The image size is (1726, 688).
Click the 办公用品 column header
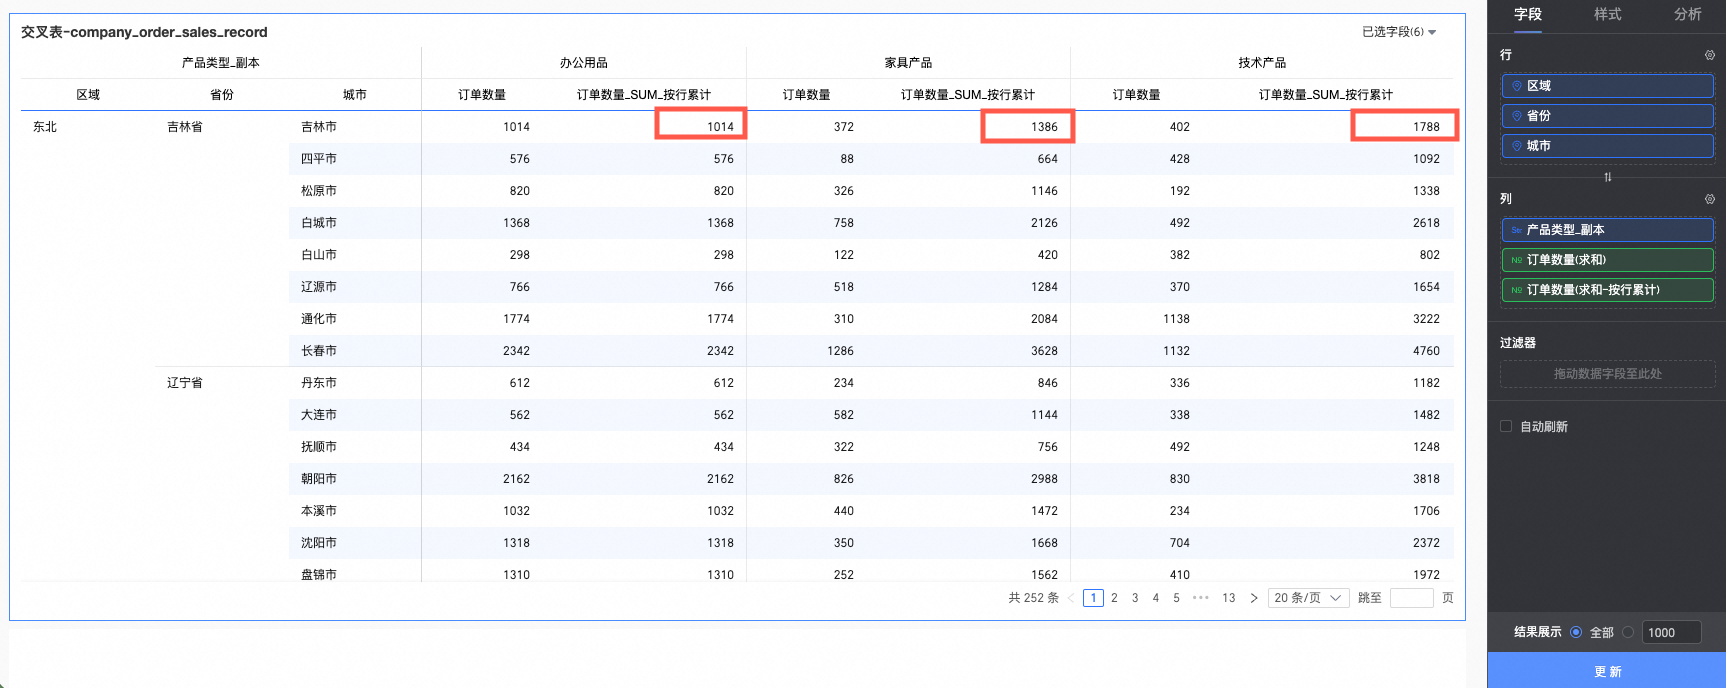click(584, 63)
